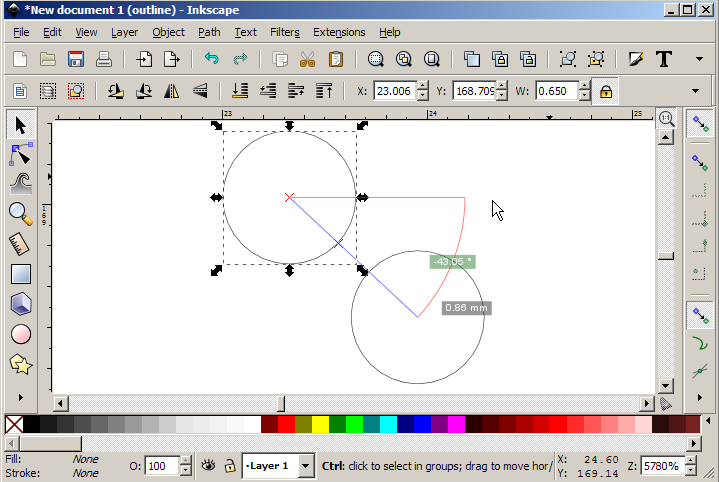Click the X coordinate input field
Image resolution: width=719 pixels, height=482 pixels.
(394, 91)
